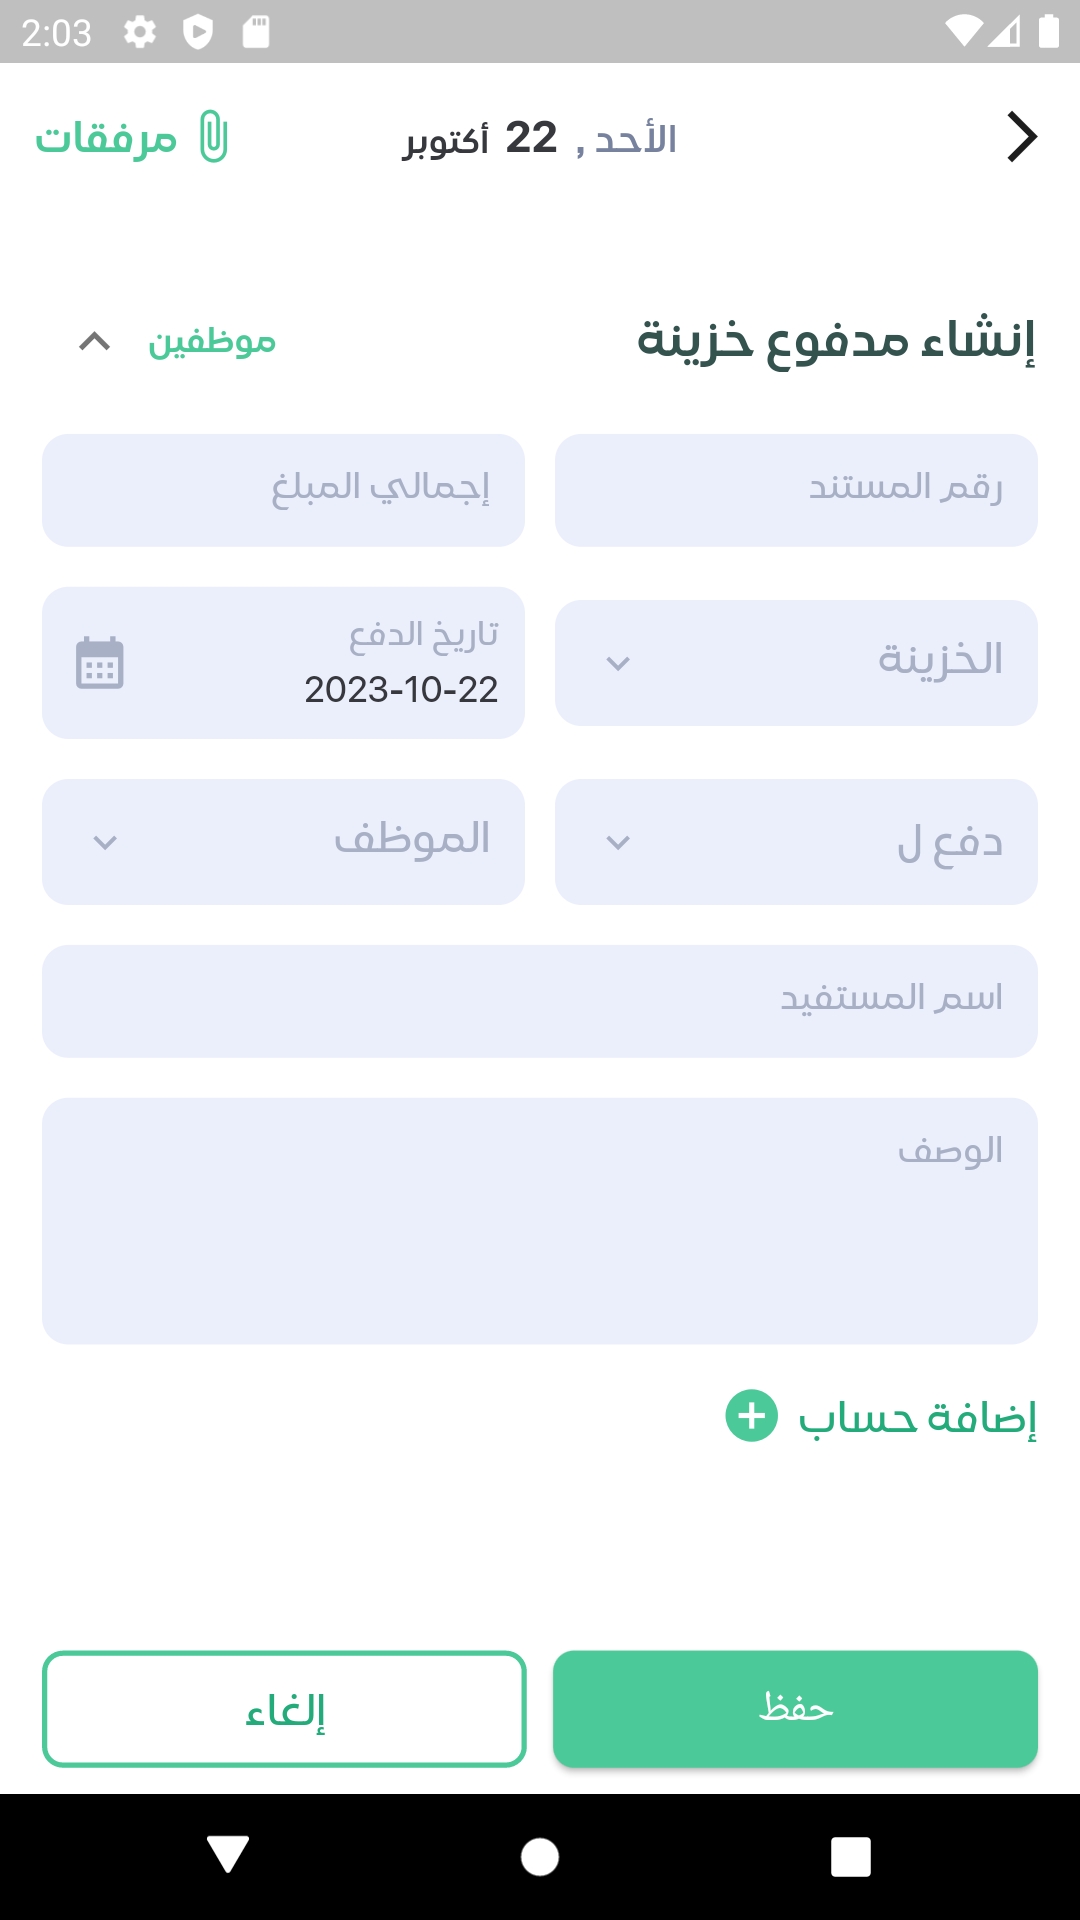The width and height of the screenshot is (1080, 1920).
Task: Open the الموظف dropdown
Action: tap(283, 842)
